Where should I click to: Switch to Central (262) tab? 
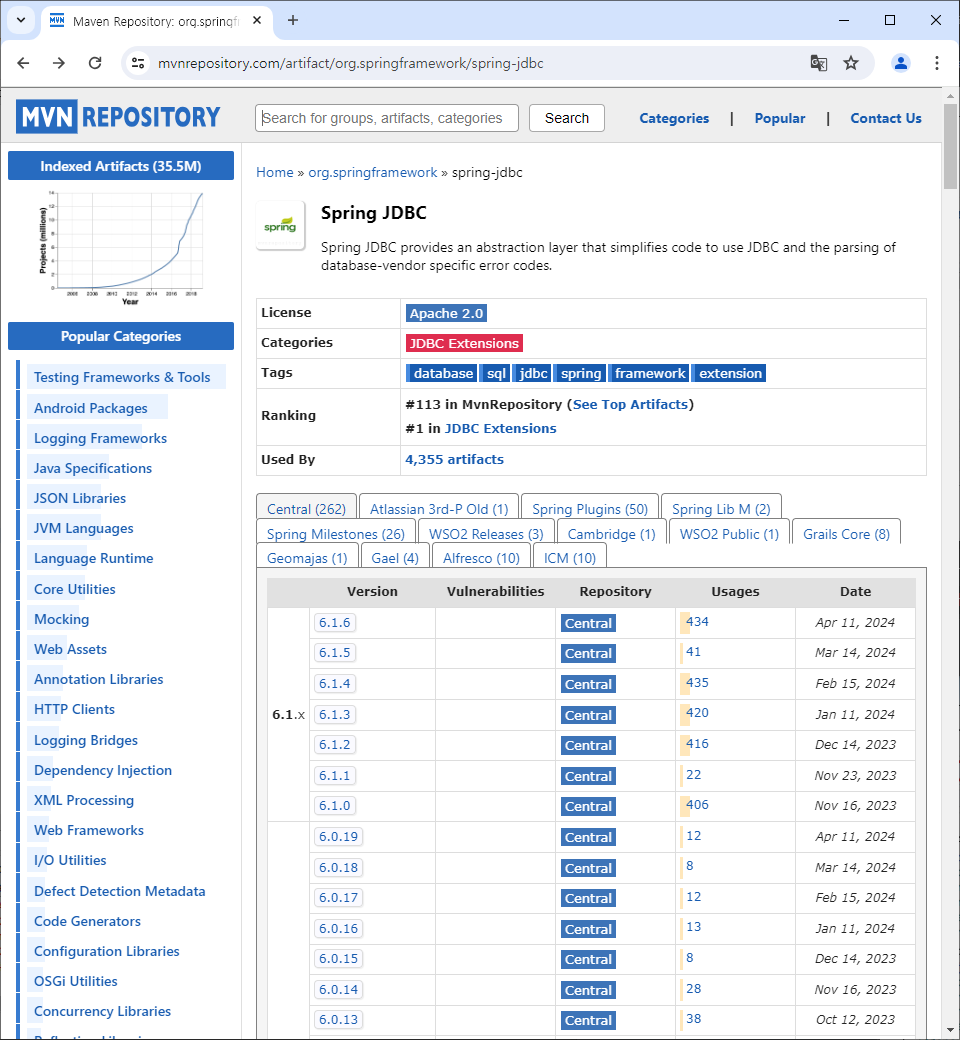tap(307, 509)
